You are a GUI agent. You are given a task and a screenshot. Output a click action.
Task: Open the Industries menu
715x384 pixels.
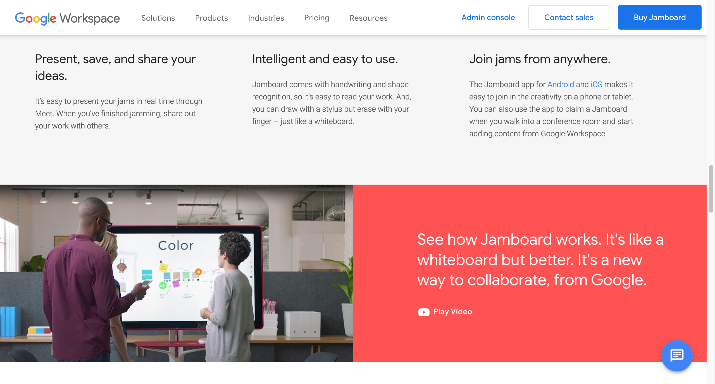(x=266, y=18)
